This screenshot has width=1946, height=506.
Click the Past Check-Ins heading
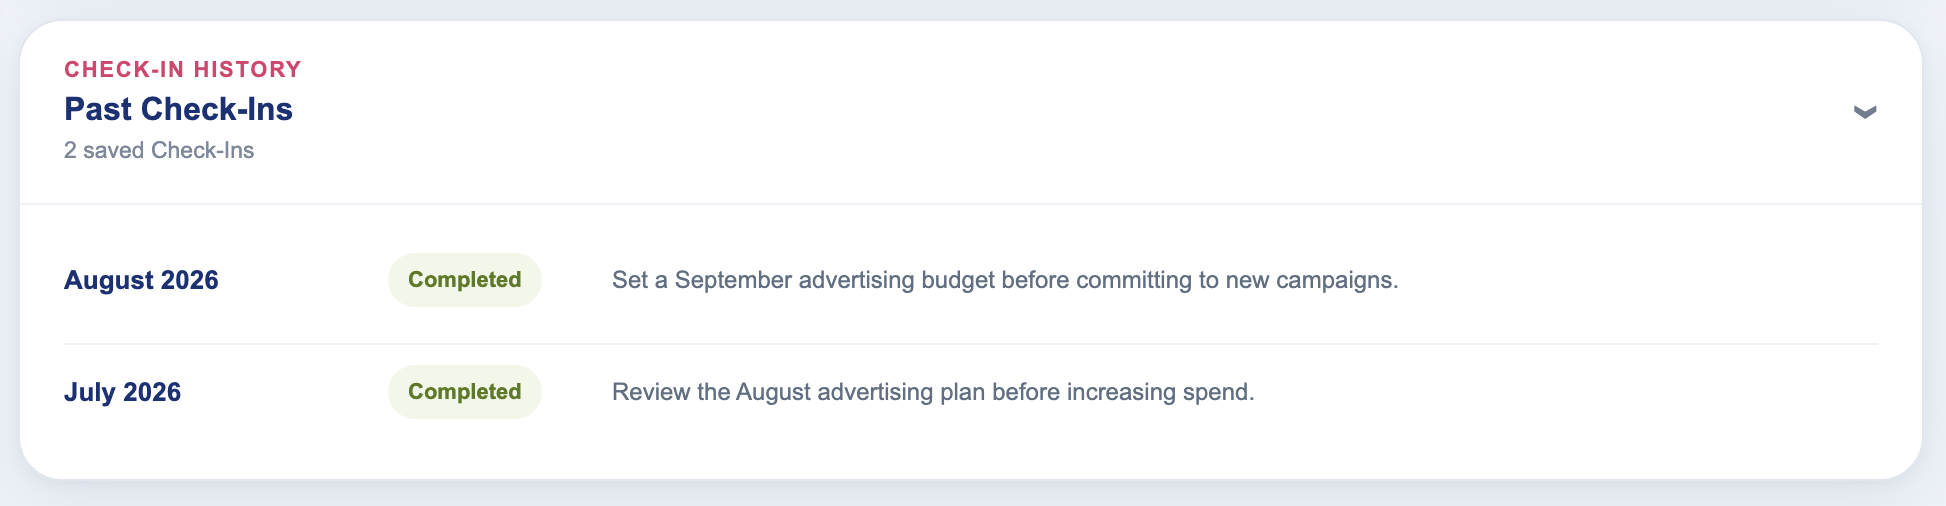click(x=178, y=109)
